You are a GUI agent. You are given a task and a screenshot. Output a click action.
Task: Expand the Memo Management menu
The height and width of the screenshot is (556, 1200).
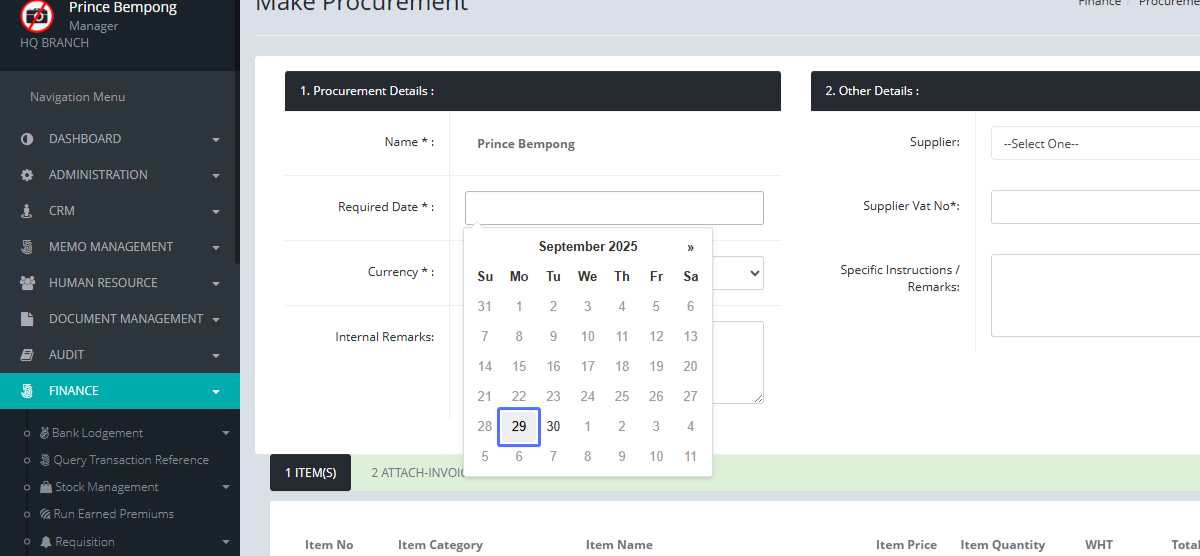[119, 247]
